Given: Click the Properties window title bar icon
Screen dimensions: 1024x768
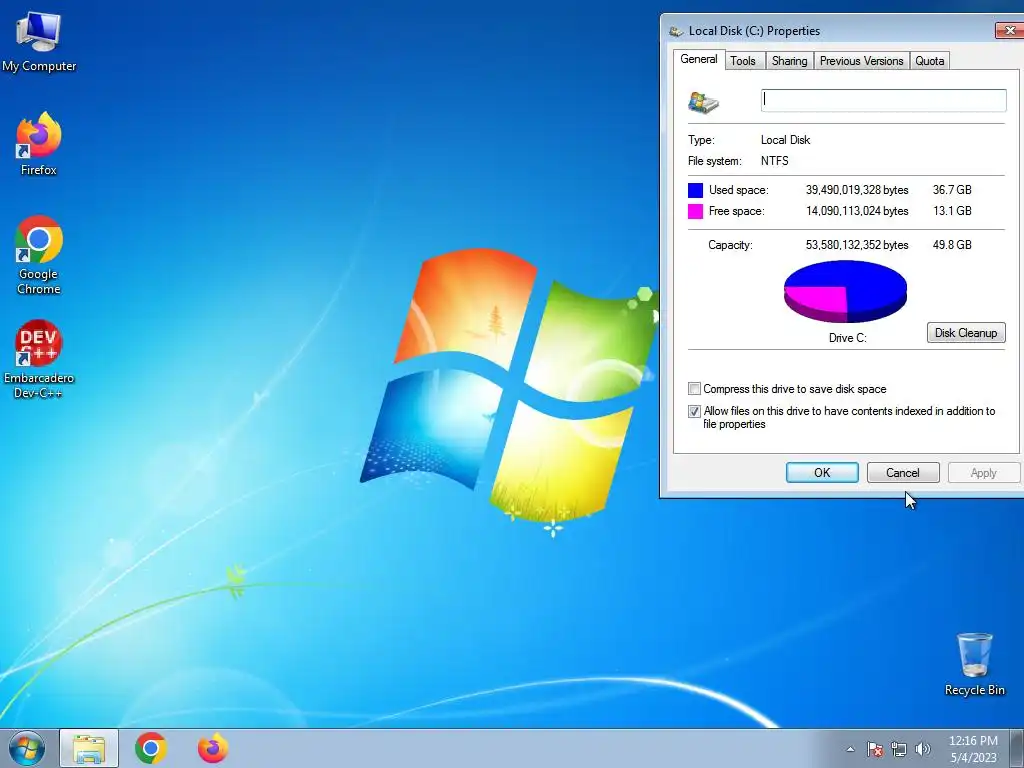Looking at the screenshot, I should pos(676,31).
